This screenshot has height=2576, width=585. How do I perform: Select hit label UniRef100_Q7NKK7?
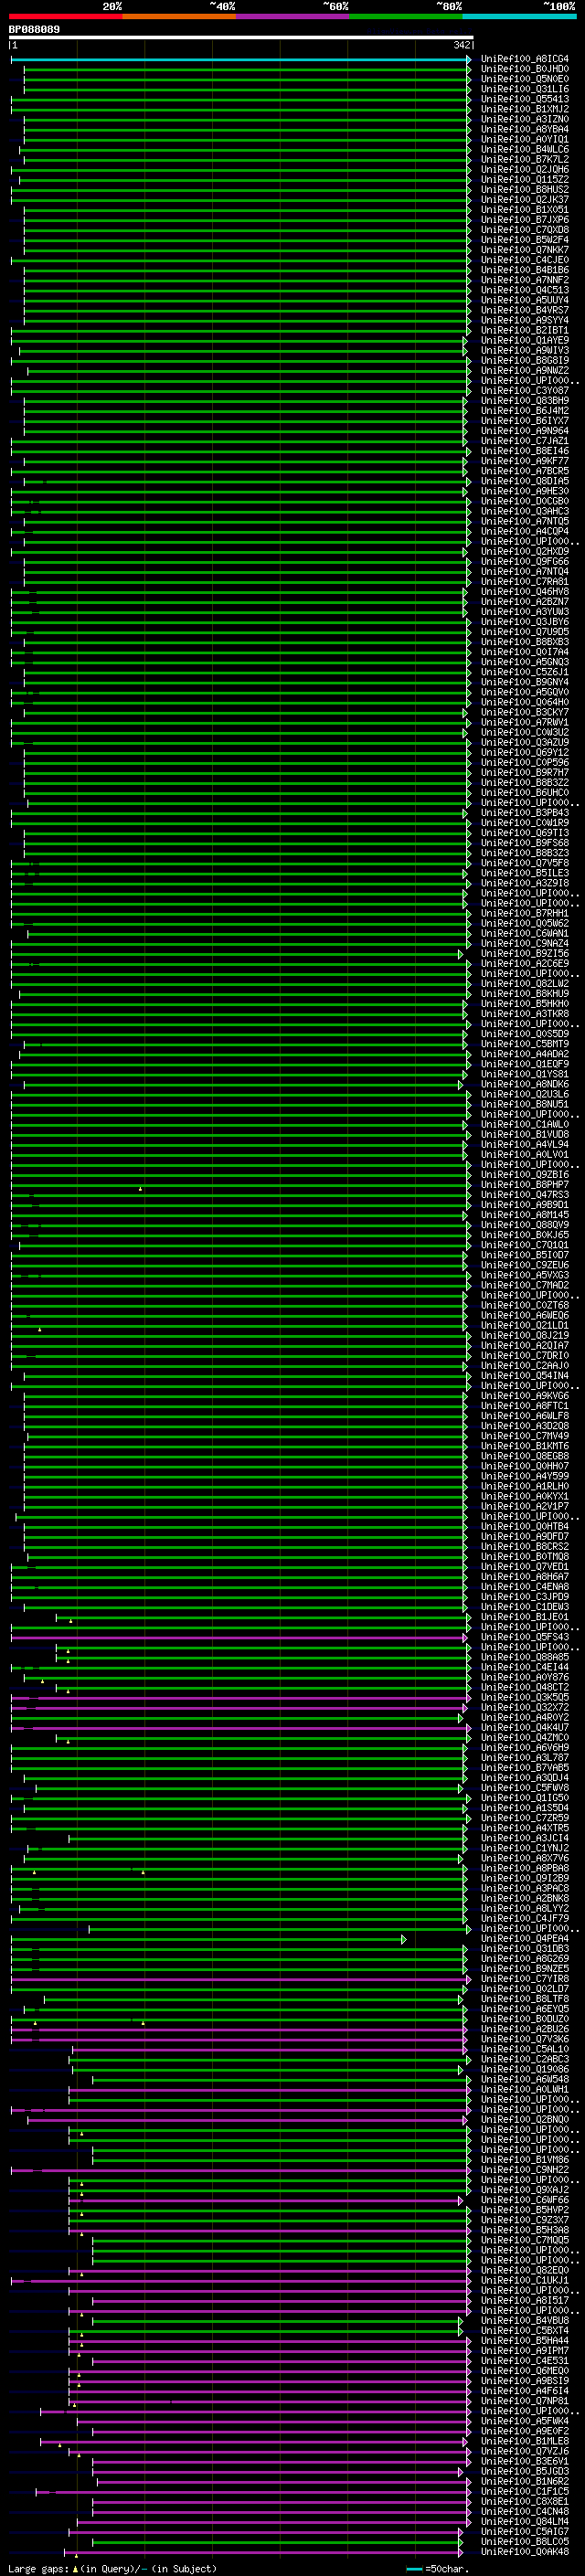pyautogui.click(x=525, y=250)
